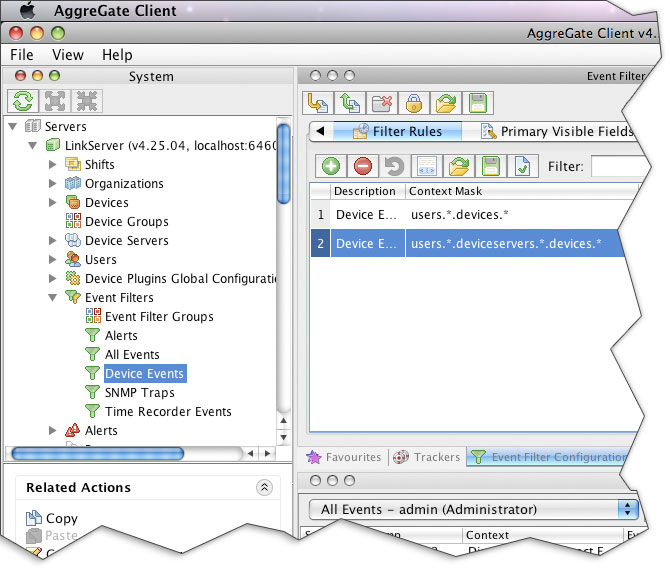670x579 pixels.
Task: Collapse the Related Actions panel
Action: (264, 487)
